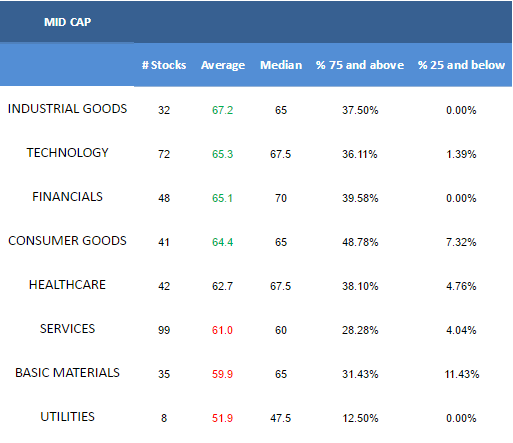Click the BASIC MATERIALS sector label
Viewport: 513px width, 443px height.
pyautogui.click(x=67, y=373)
